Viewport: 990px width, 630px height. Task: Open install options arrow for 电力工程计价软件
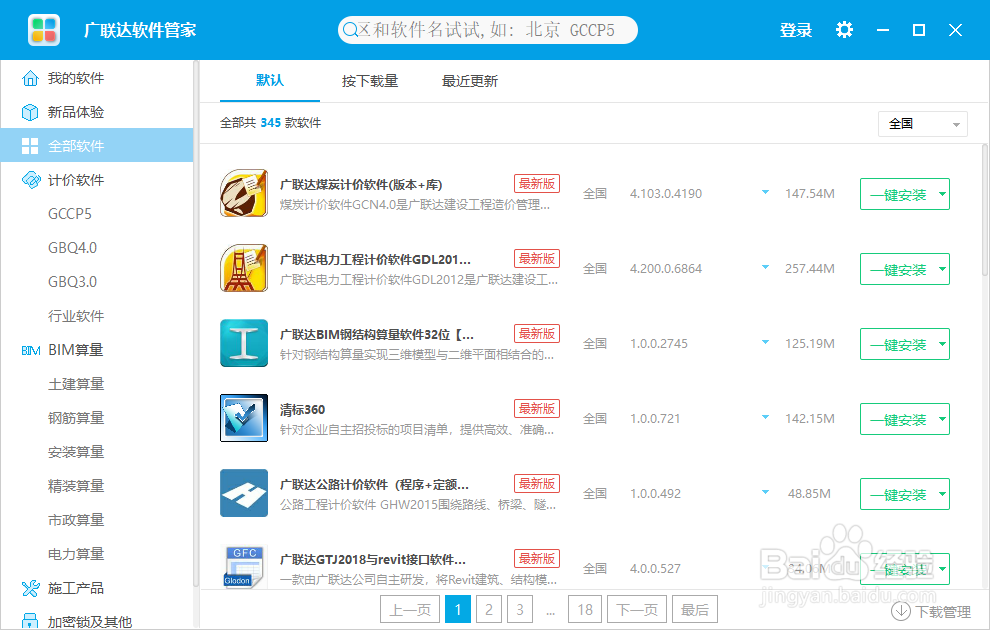pos(942,270)
